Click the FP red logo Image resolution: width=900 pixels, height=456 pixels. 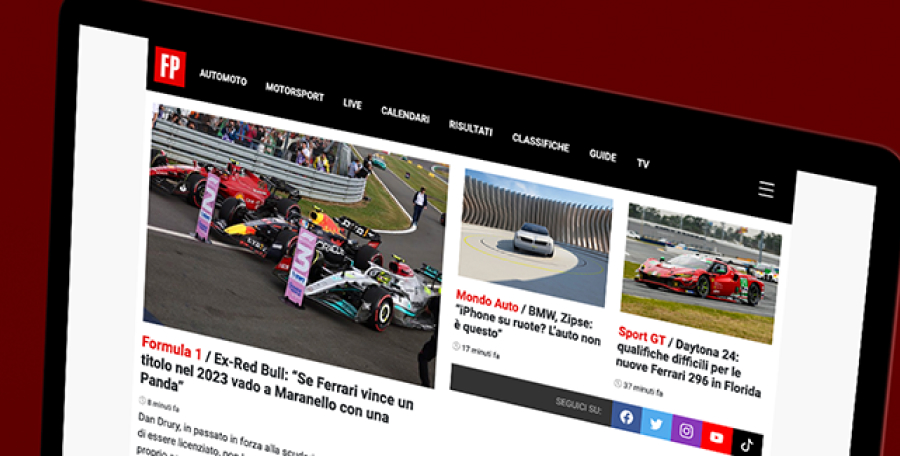coord(169,67)
